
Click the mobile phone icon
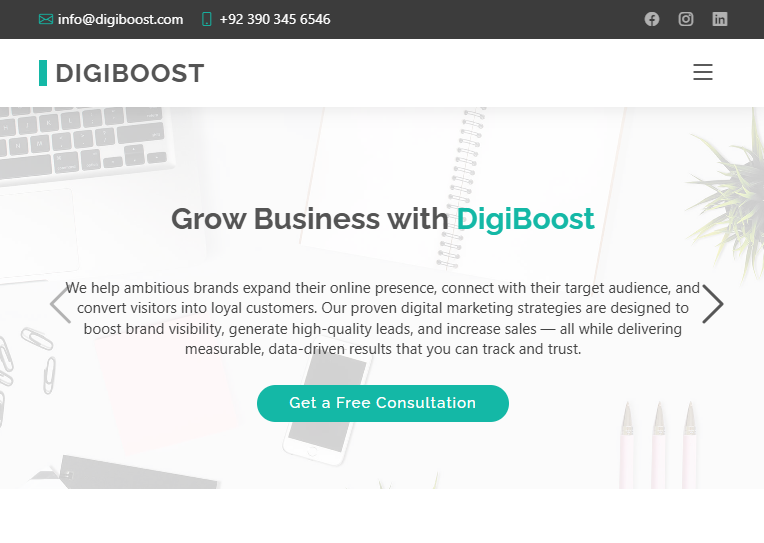pyautogui.click(x=207, y=19)
